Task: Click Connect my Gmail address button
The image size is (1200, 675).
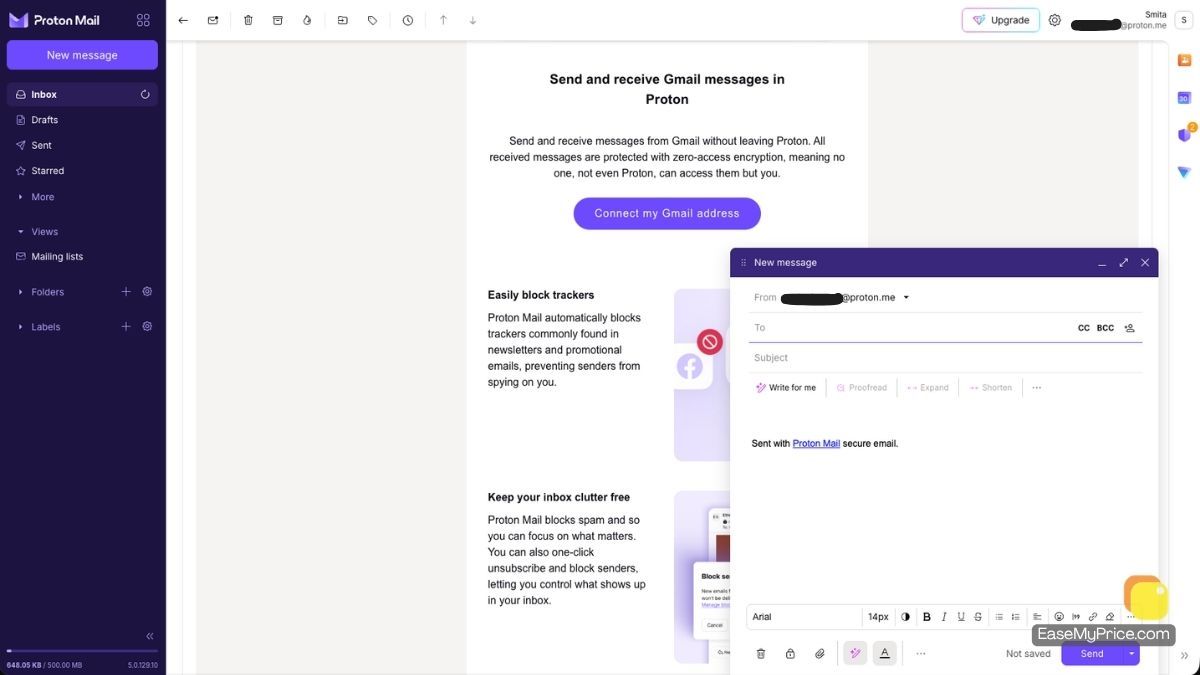Action: coord(667,213)
